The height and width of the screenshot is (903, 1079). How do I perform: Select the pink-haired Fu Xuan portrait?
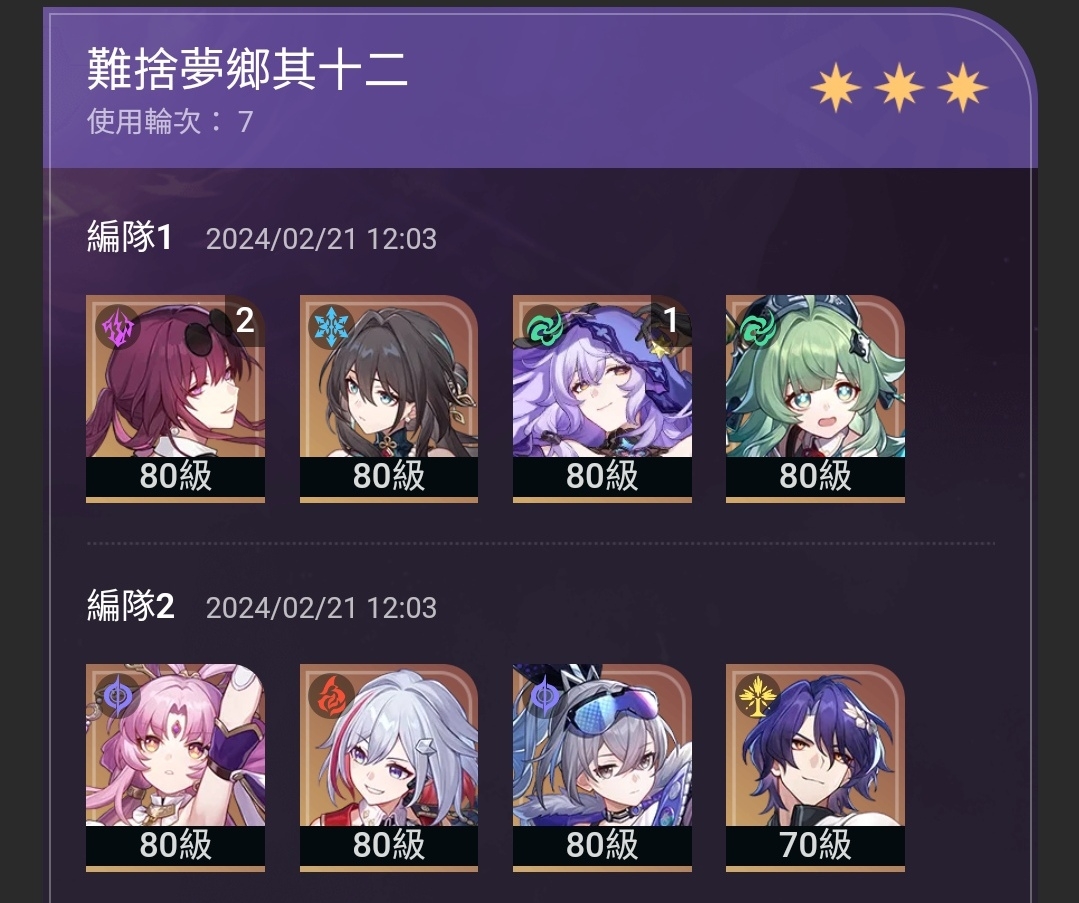click(175, 767)
